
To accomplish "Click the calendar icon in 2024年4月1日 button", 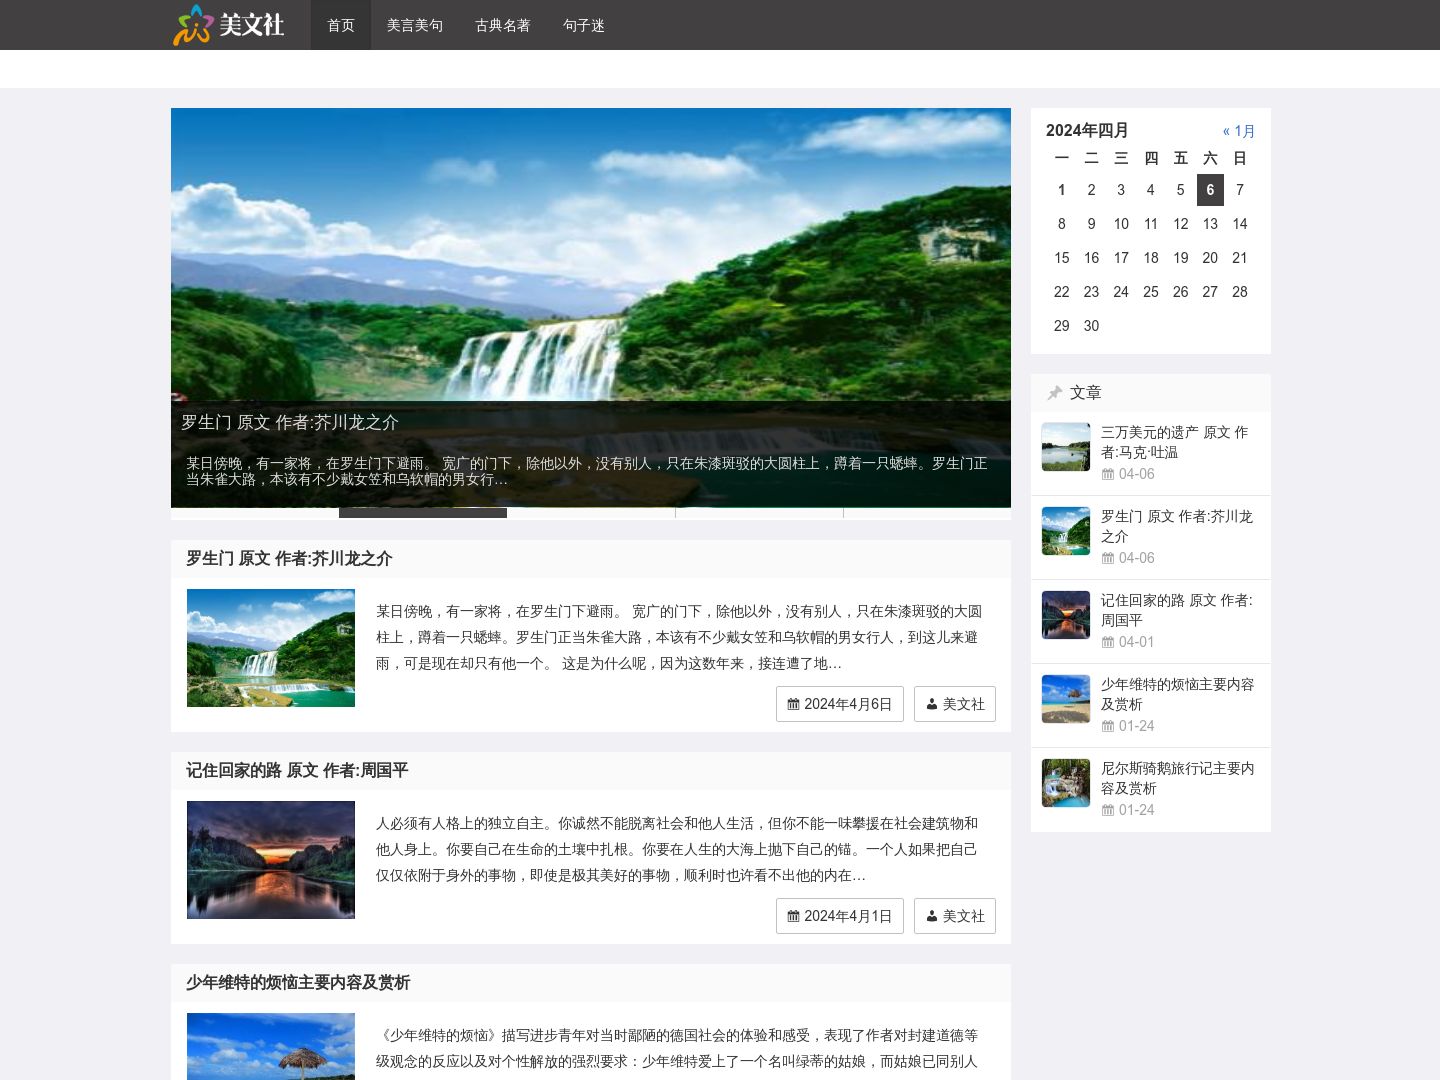I will (x=793, y=916).
